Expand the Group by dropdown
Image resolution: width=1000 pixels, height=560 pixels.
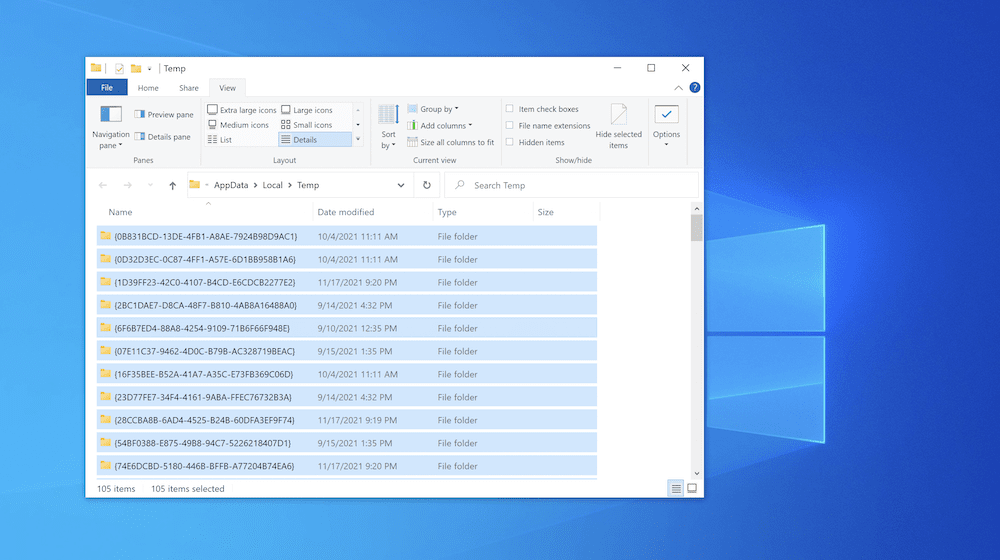pos(438,109)
